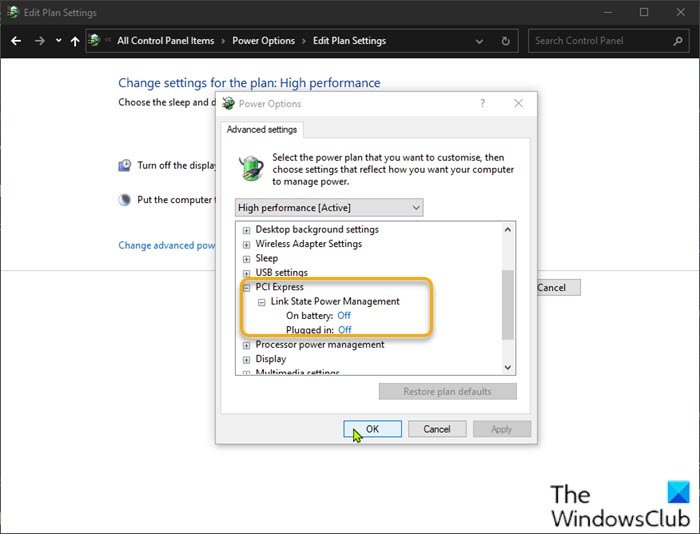The height and width of the screenshot is (534, 700).
Task: Expand the Display settings node
Action: point(246,360)
